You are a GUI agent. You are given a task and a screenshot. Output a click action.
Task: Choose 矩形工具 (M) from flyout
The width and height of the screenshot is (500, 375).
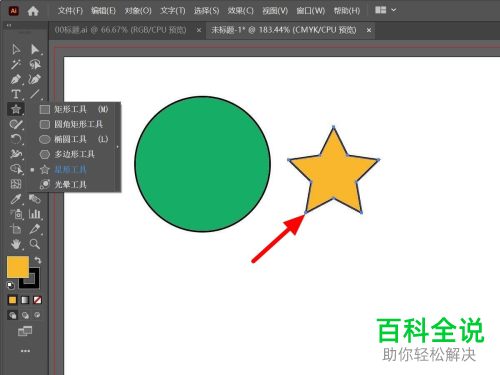pos(74,109)
